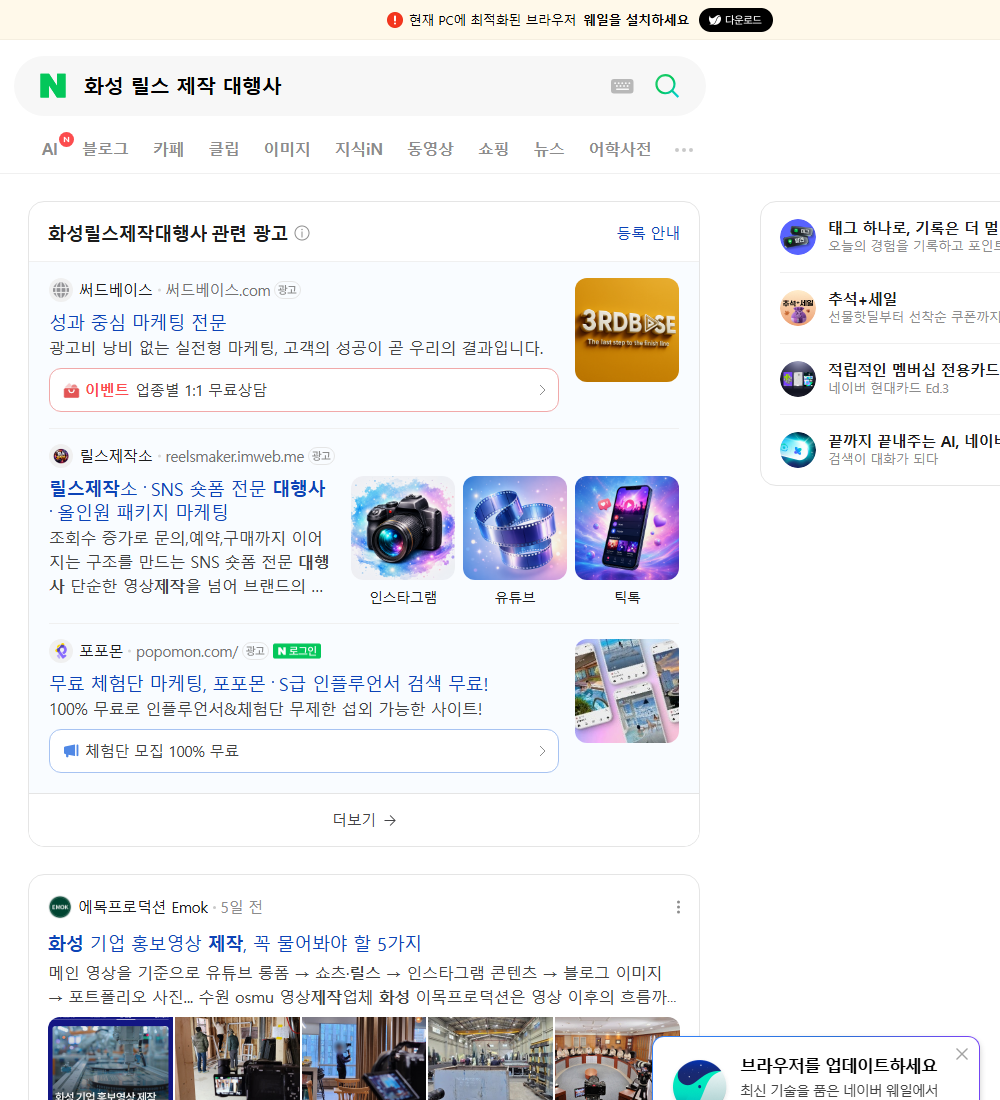Open the three-dot menu on Emok post
Viewport: 1000px width, 1100px height.
pyautogui.click(x=678, y=907)
